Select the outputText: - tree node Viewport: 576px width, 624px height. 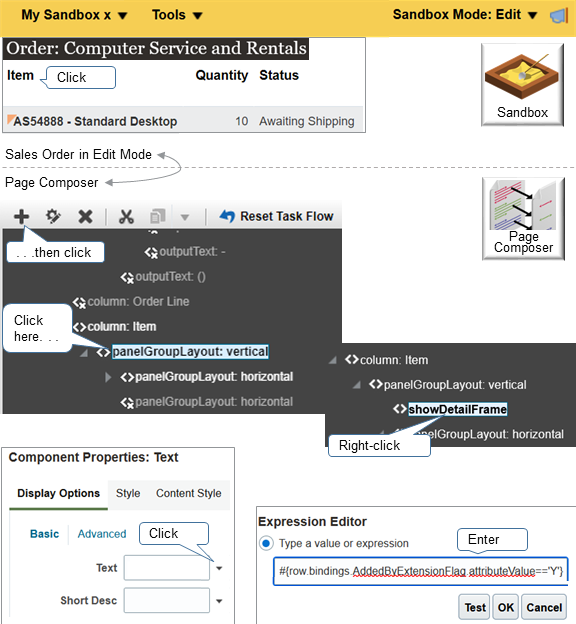coord(192,252)
